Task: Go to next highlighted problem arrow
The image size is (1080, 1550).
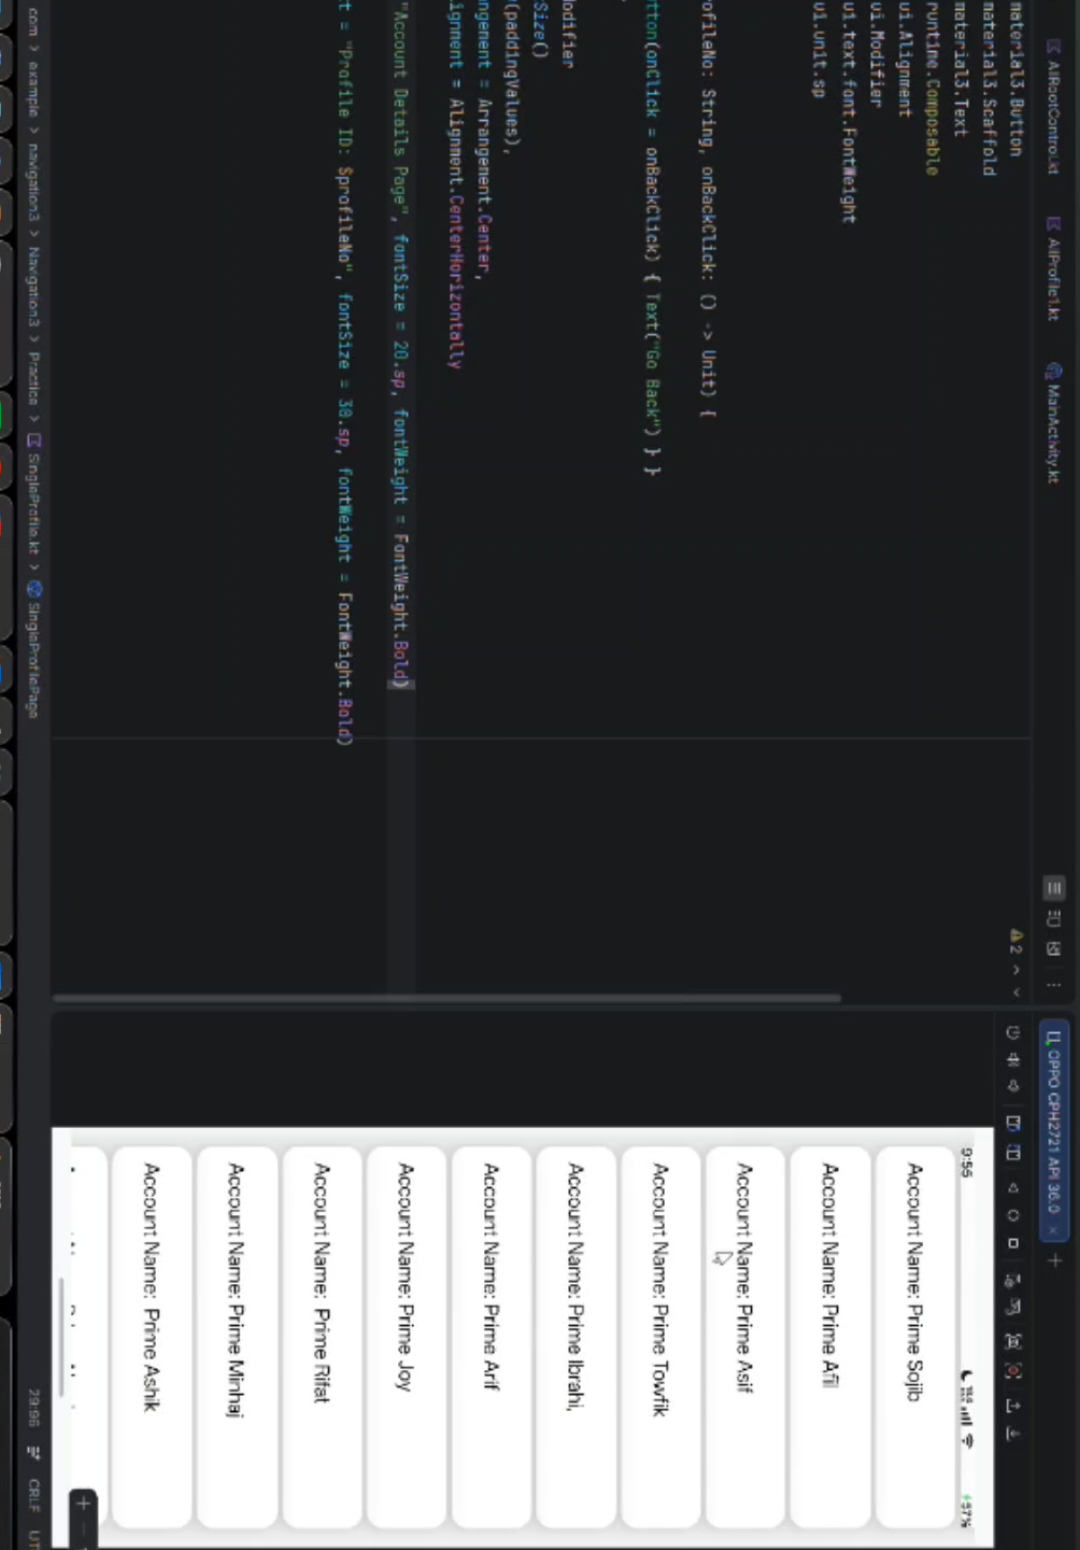Action: tap(1016, 992)
